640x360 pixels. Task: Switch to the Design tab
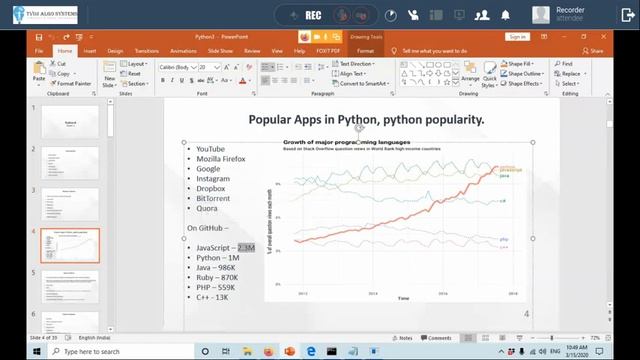click(x=115, y=51)
